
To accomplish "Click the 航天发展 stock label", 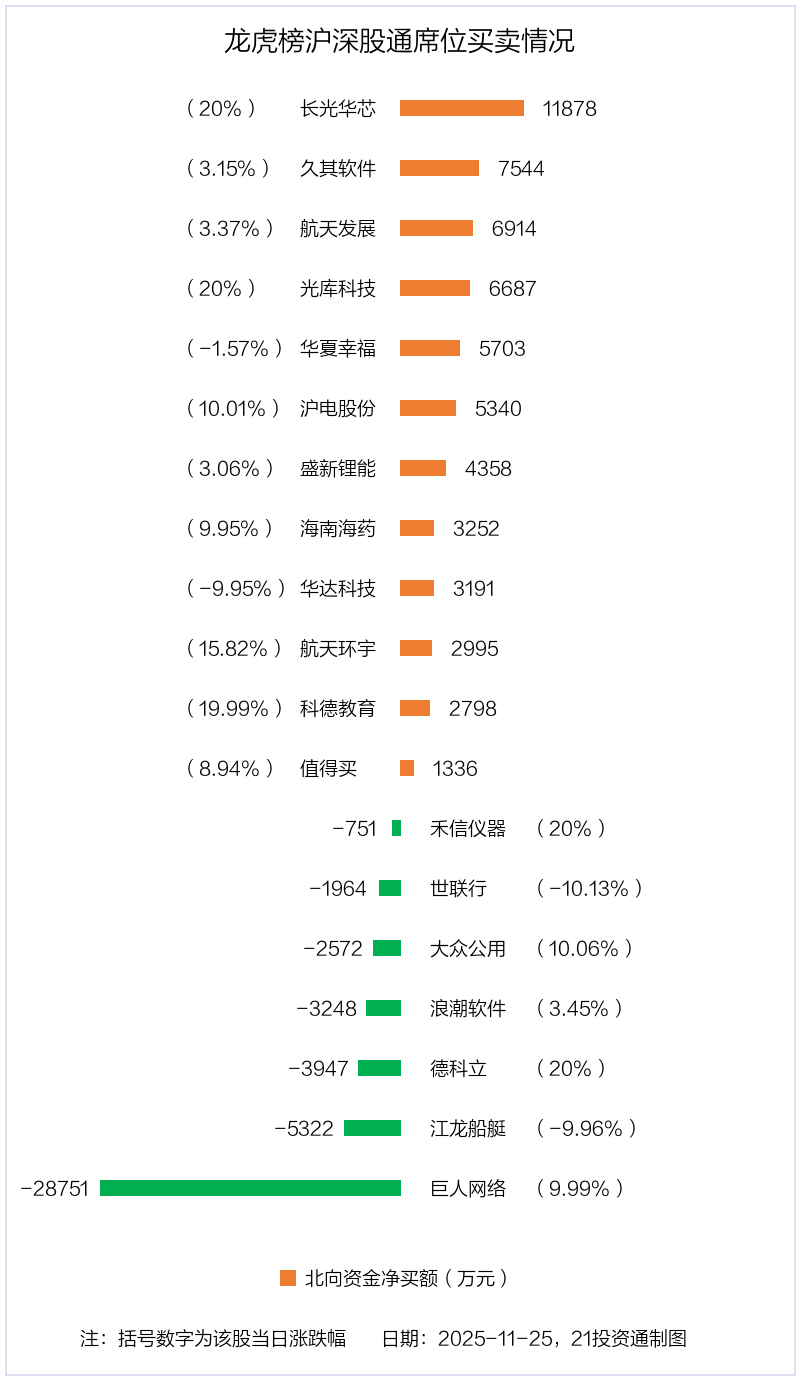I will coord(338,228).
